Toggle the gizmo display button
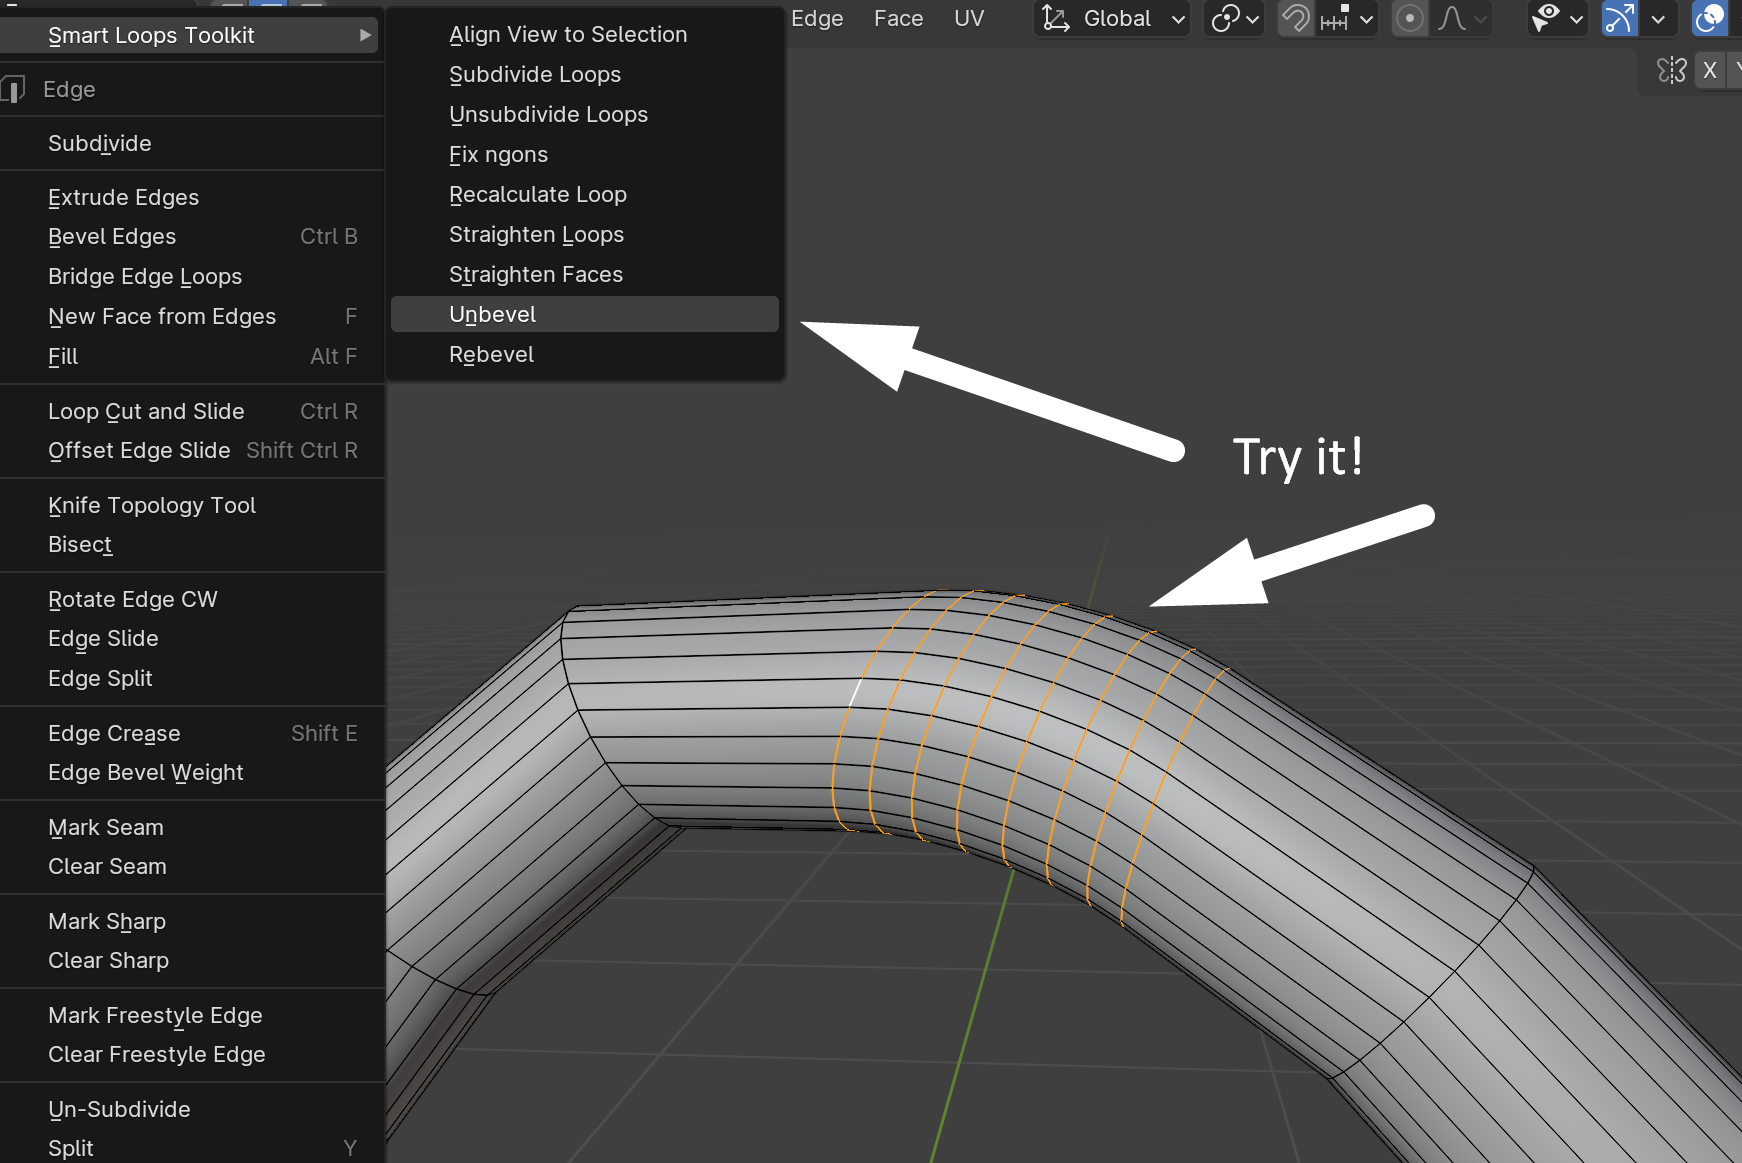 (1619, 19)
